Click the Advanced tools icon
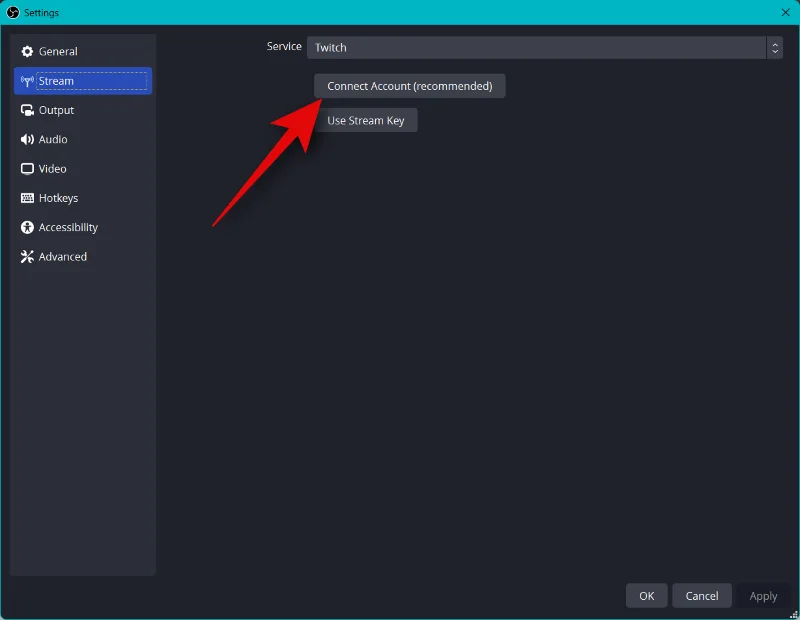 click(x=27, y=257)
